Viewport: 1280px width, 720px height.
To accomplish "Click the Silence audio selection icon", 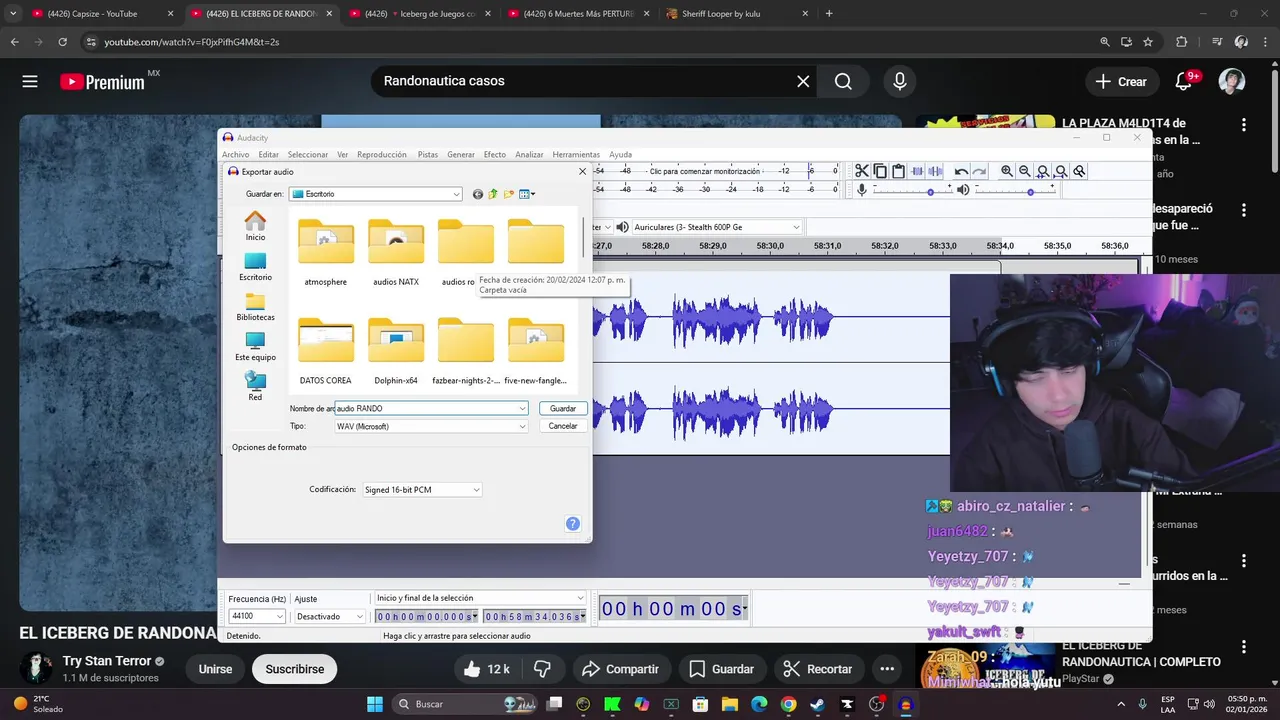I will [x=936, y=171].
